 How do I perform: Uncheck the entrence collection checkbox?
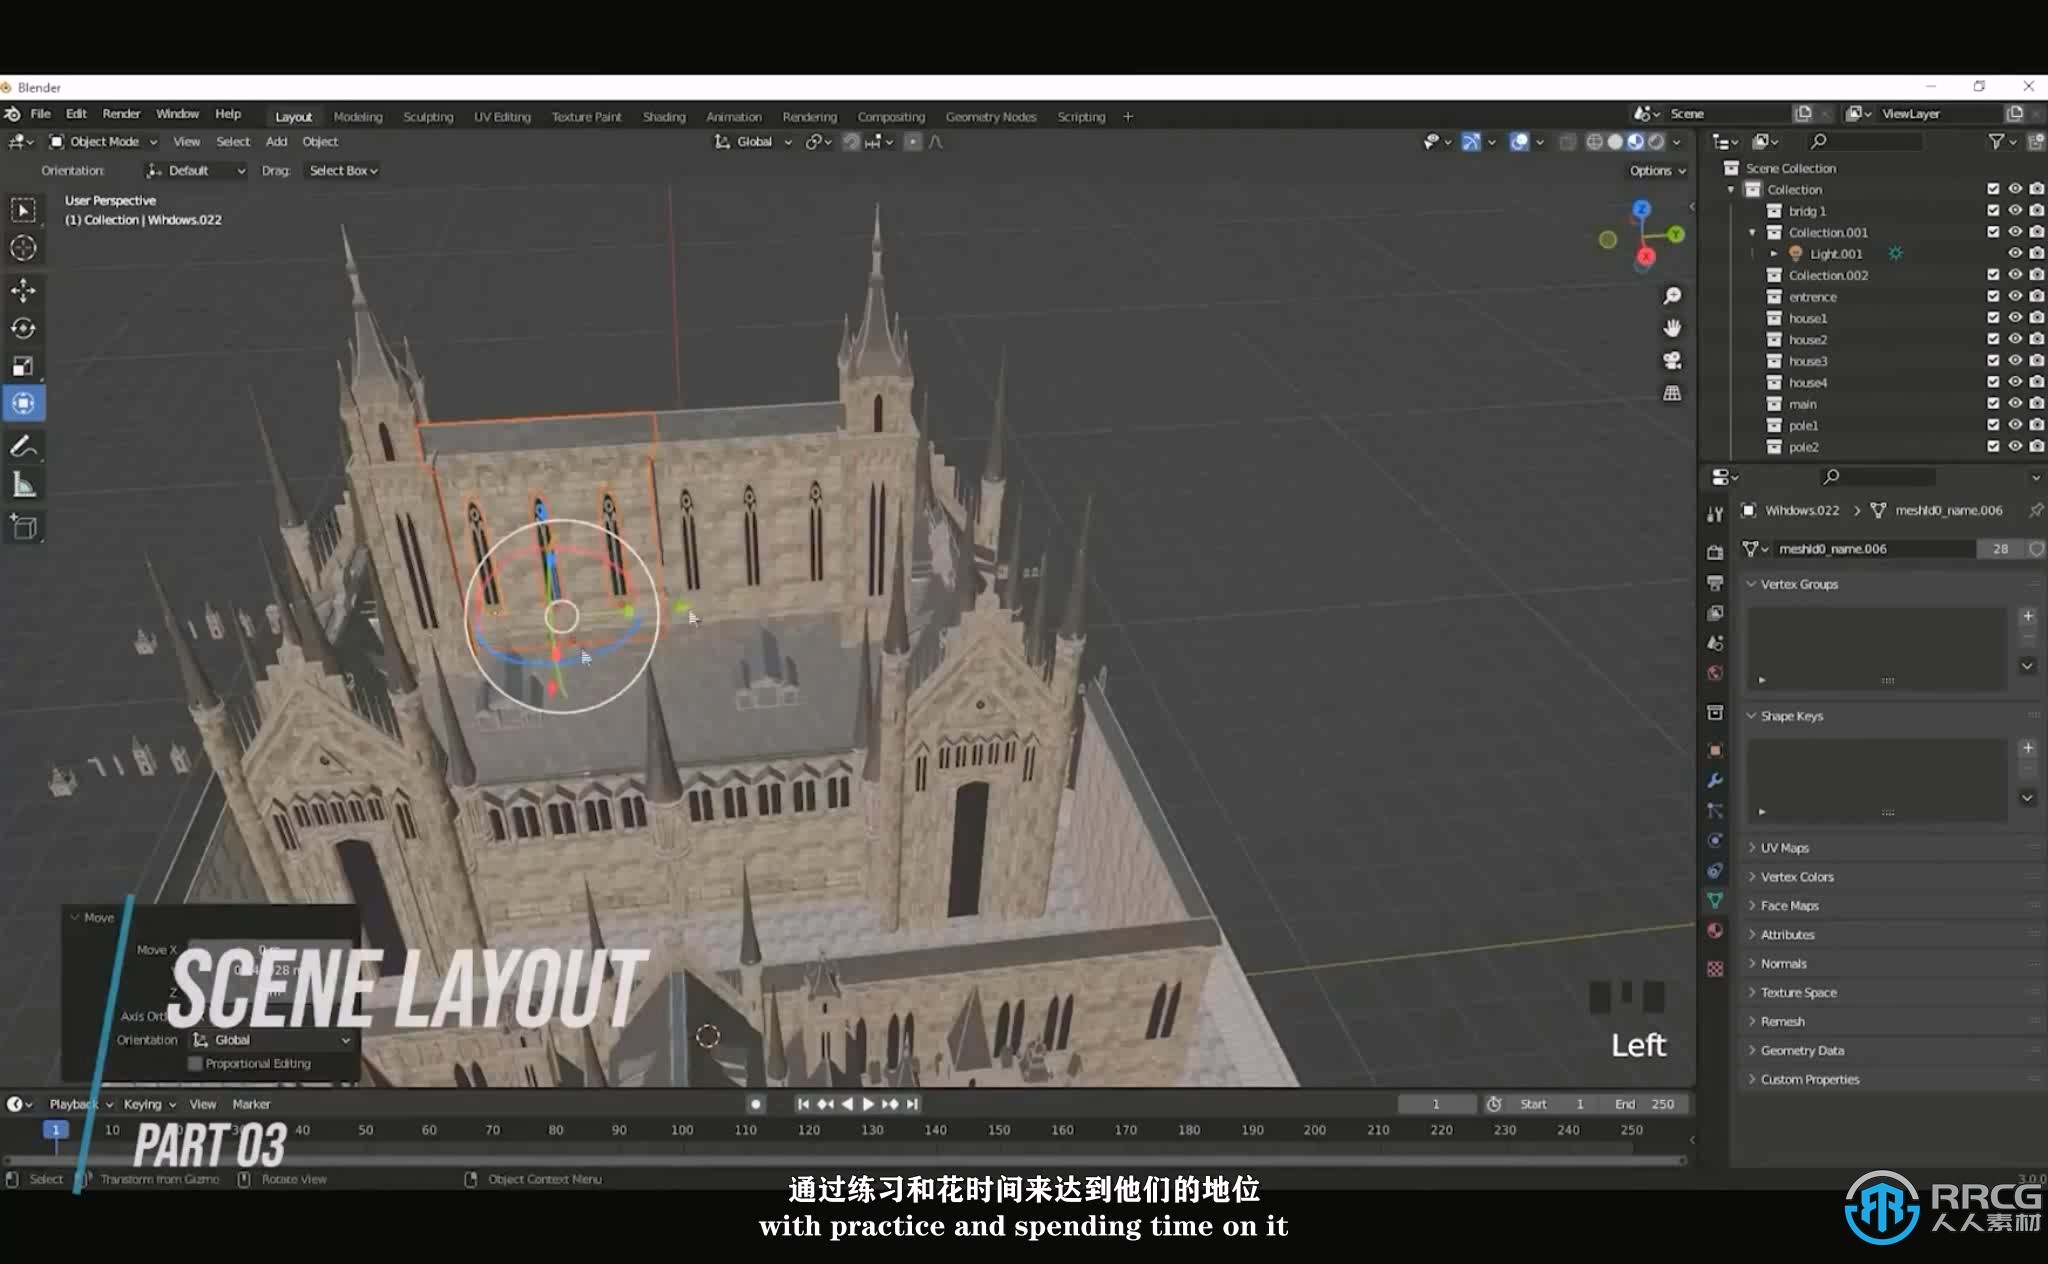coord(1993,296)
